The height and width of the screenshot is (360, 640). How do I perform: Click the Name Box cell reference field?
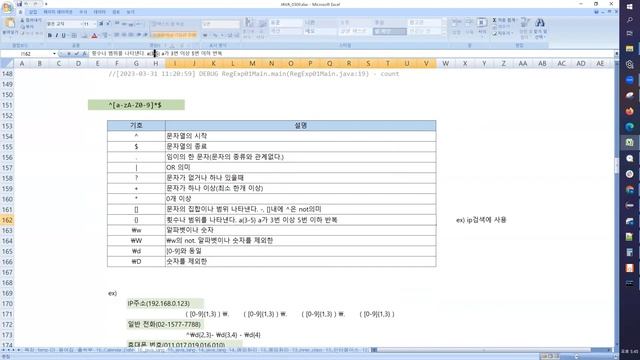coord(26,53)
